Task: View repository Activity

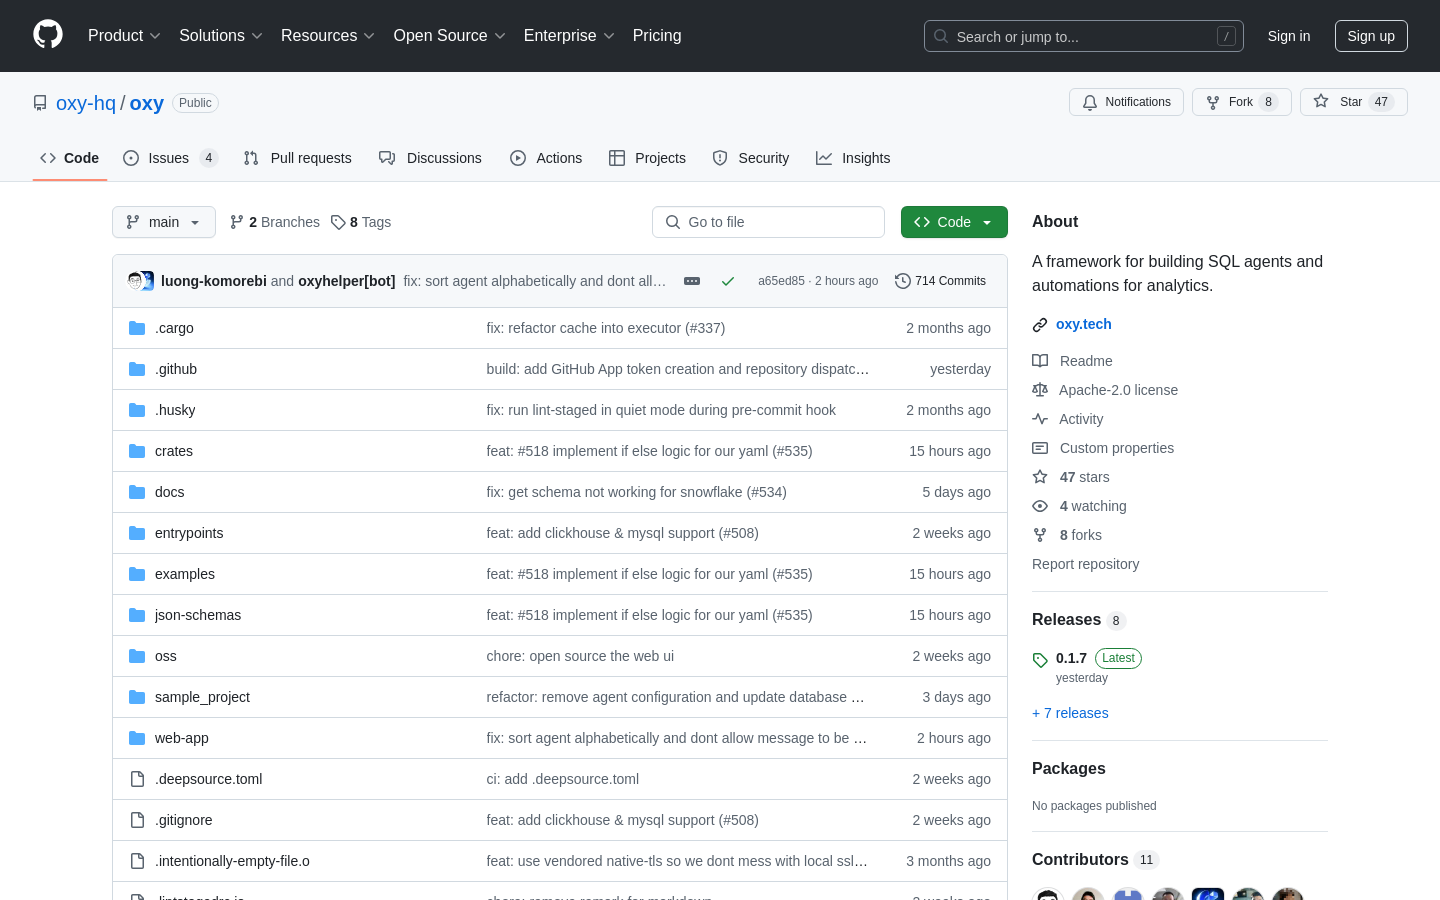Action: click(x=1068, y=419)
